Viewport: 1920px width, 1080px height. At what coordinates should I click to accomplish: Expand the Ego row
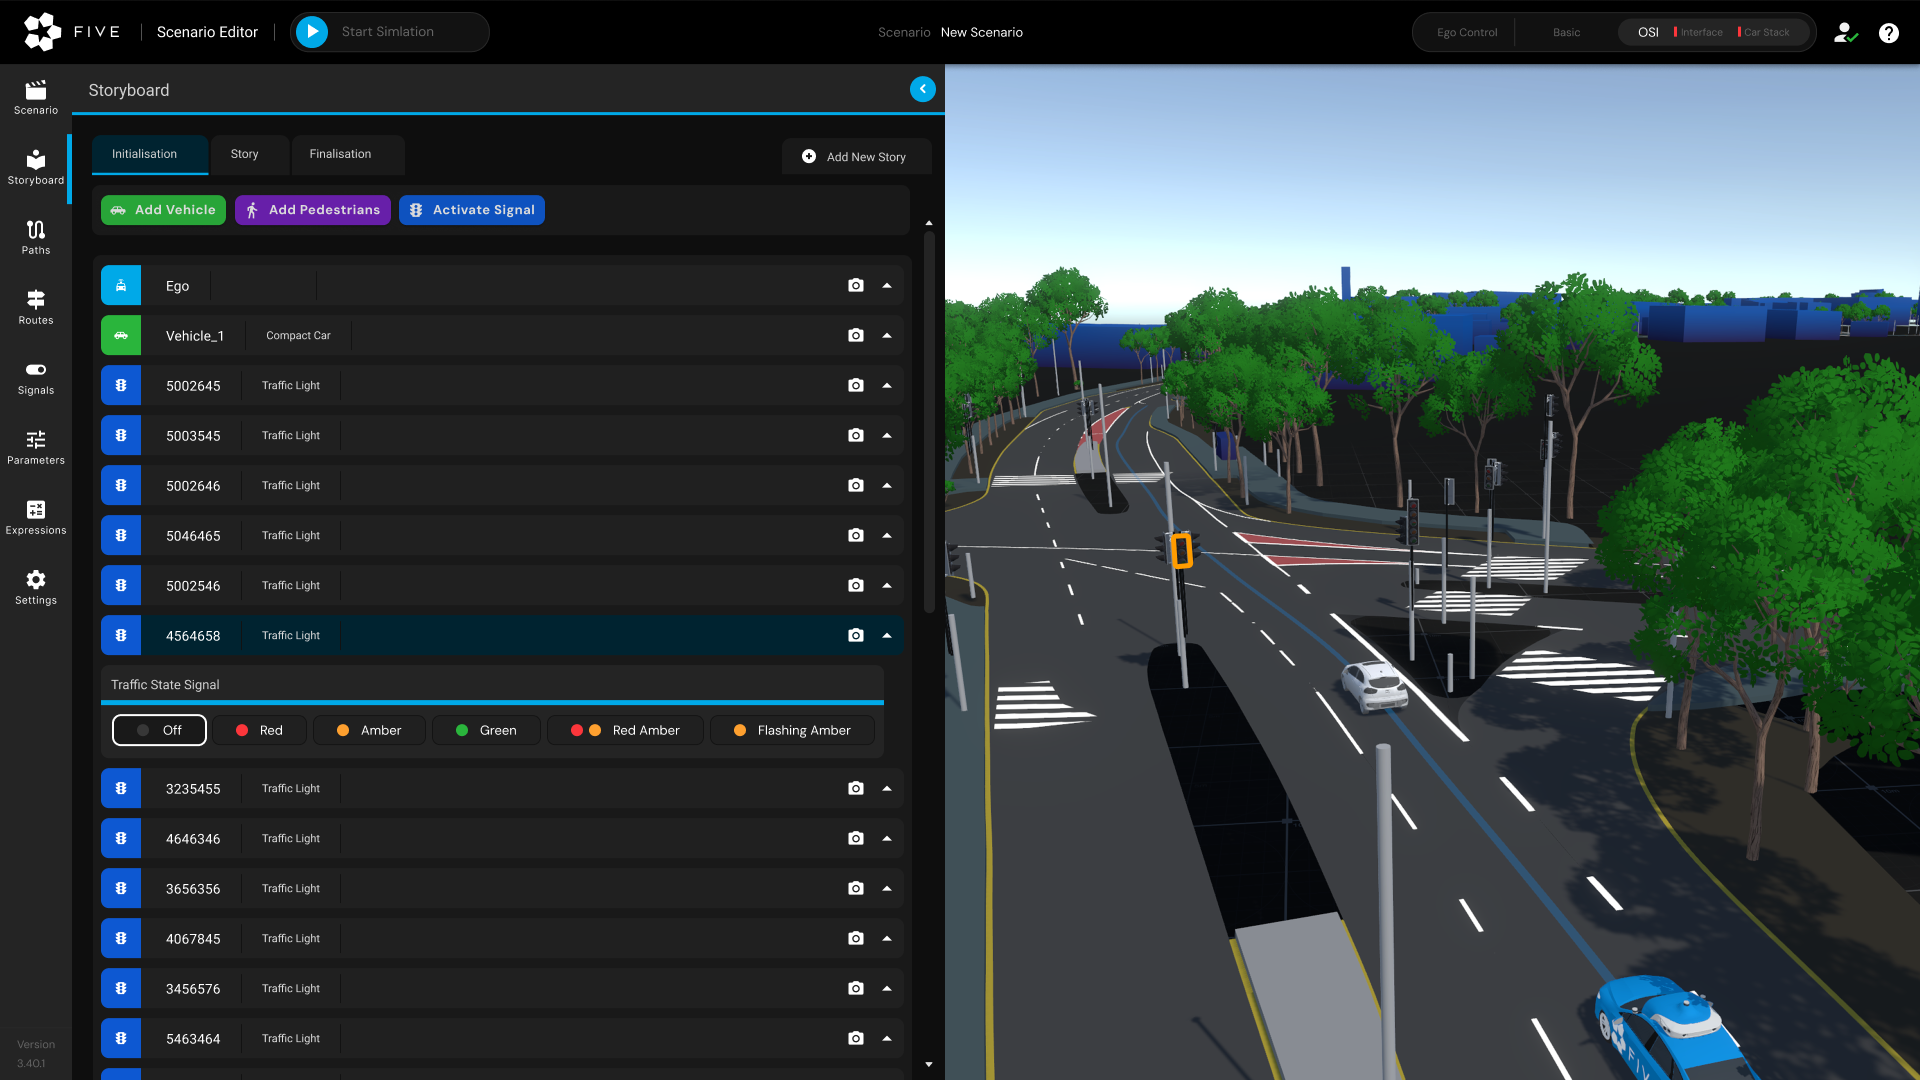coord(887,285)
